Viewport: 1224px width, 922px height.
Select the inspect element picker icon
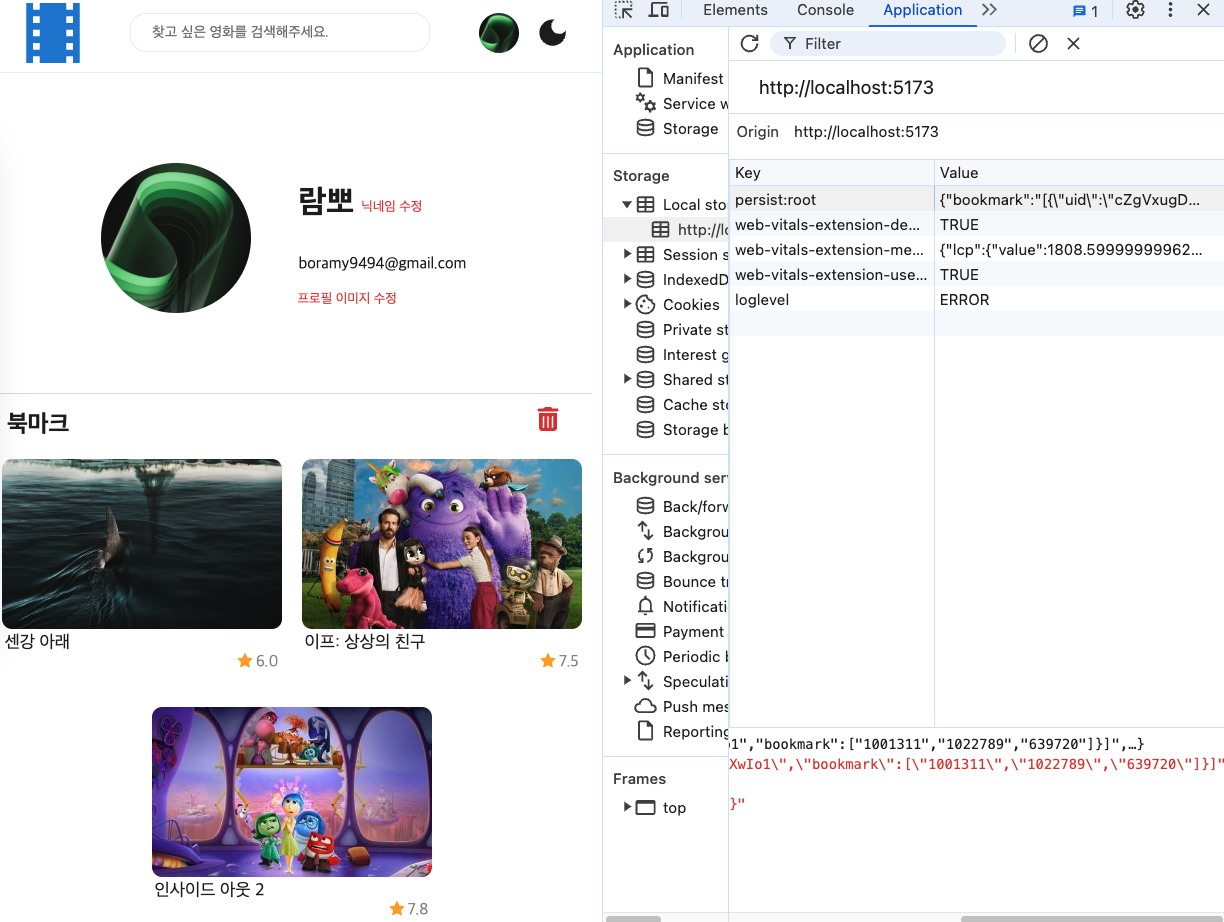point(624,10)
